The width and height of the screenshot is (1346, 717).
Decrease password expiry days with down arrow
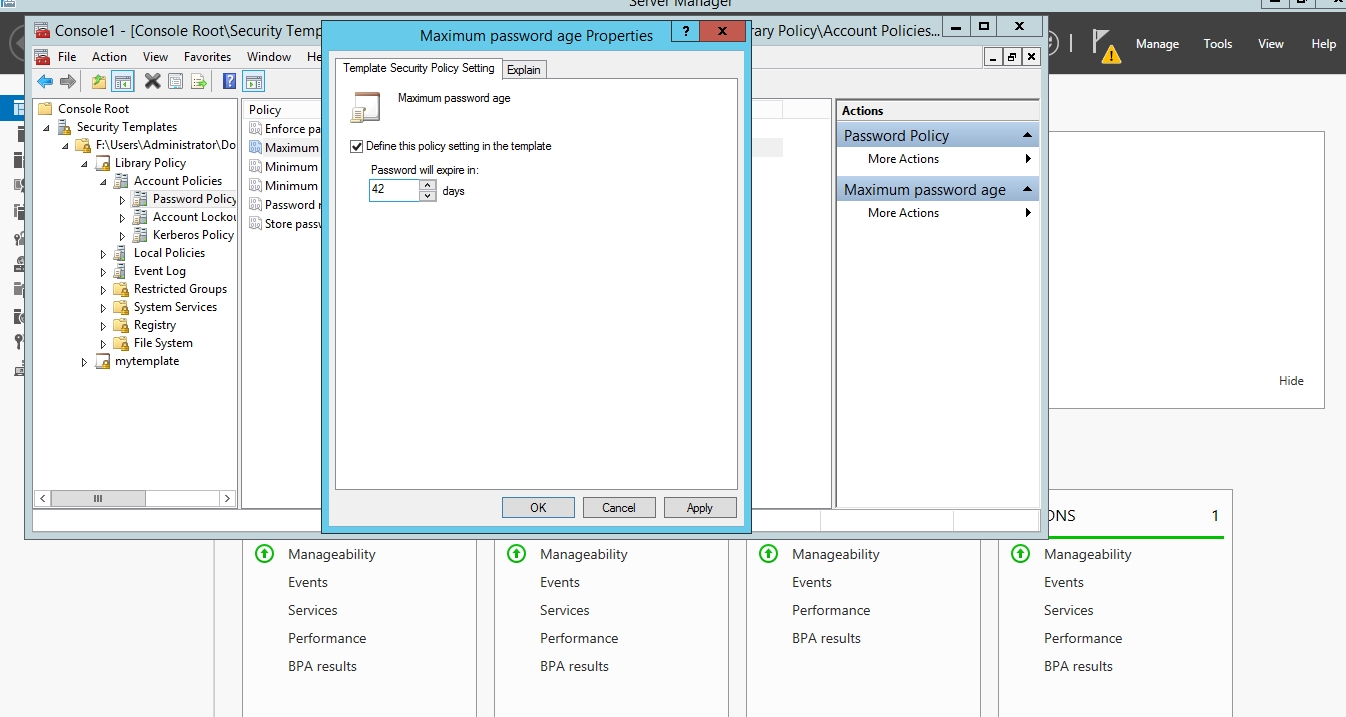[428, 196]
